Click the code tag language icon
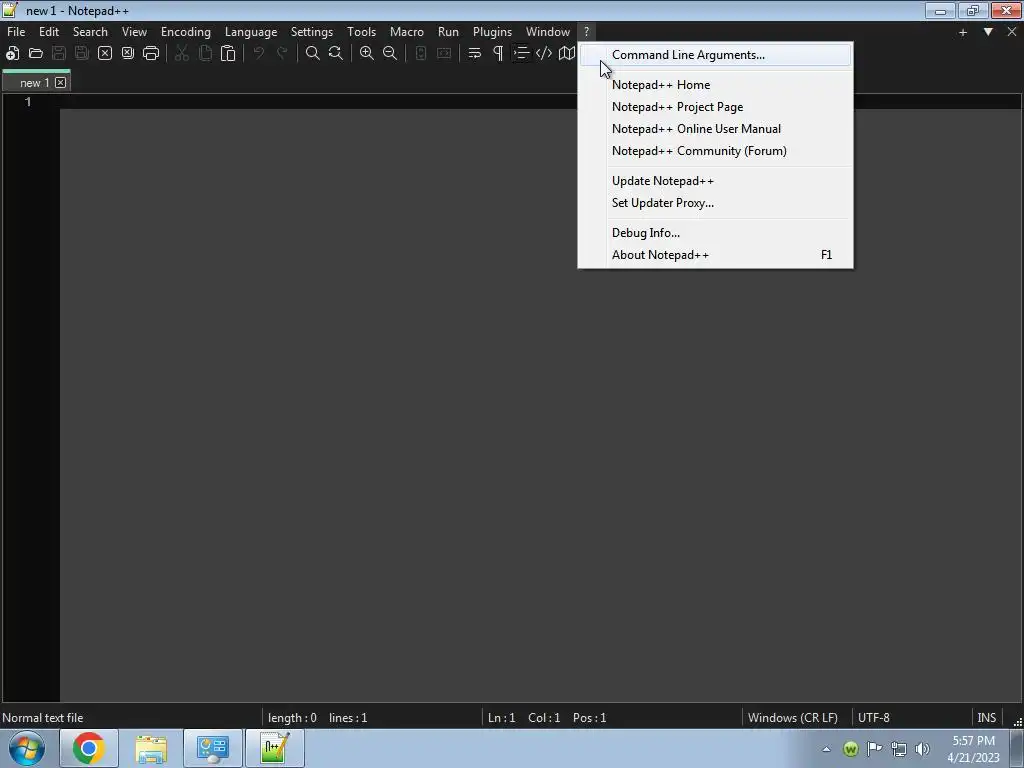This screenshot has height=768, width=1024. tap(544, 54)
